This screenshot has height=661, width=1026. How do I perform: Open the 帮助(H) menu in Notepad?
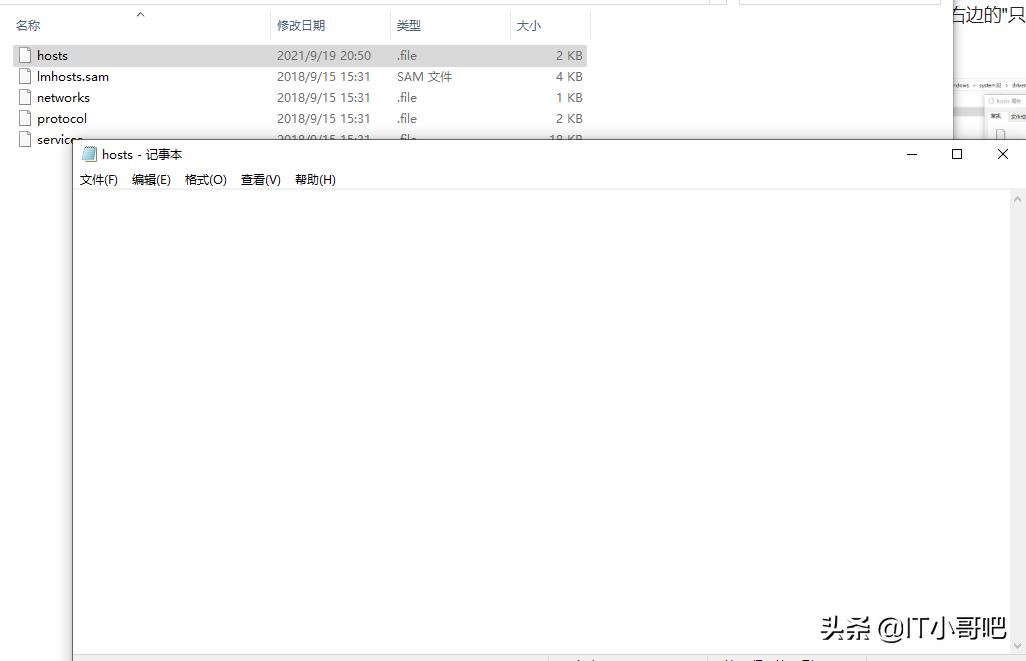pos(315,179)
